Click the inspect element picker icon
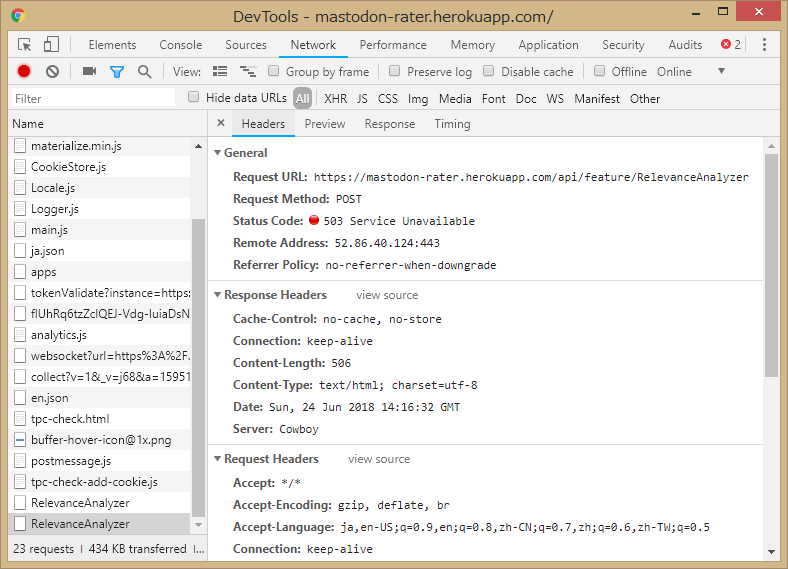 (25, 45)
